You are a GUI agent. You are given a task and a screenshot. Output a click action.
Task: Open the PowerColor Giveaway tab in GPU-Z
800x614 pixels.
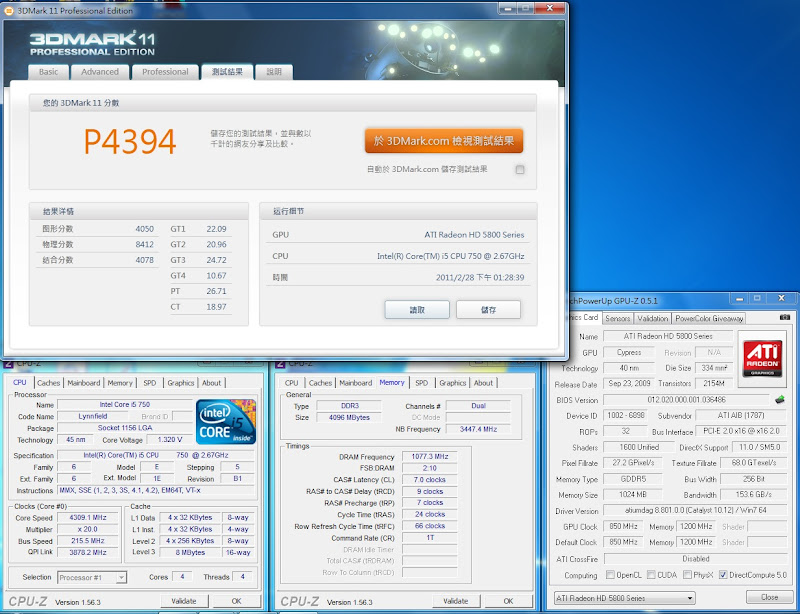(x=709, y=318)
